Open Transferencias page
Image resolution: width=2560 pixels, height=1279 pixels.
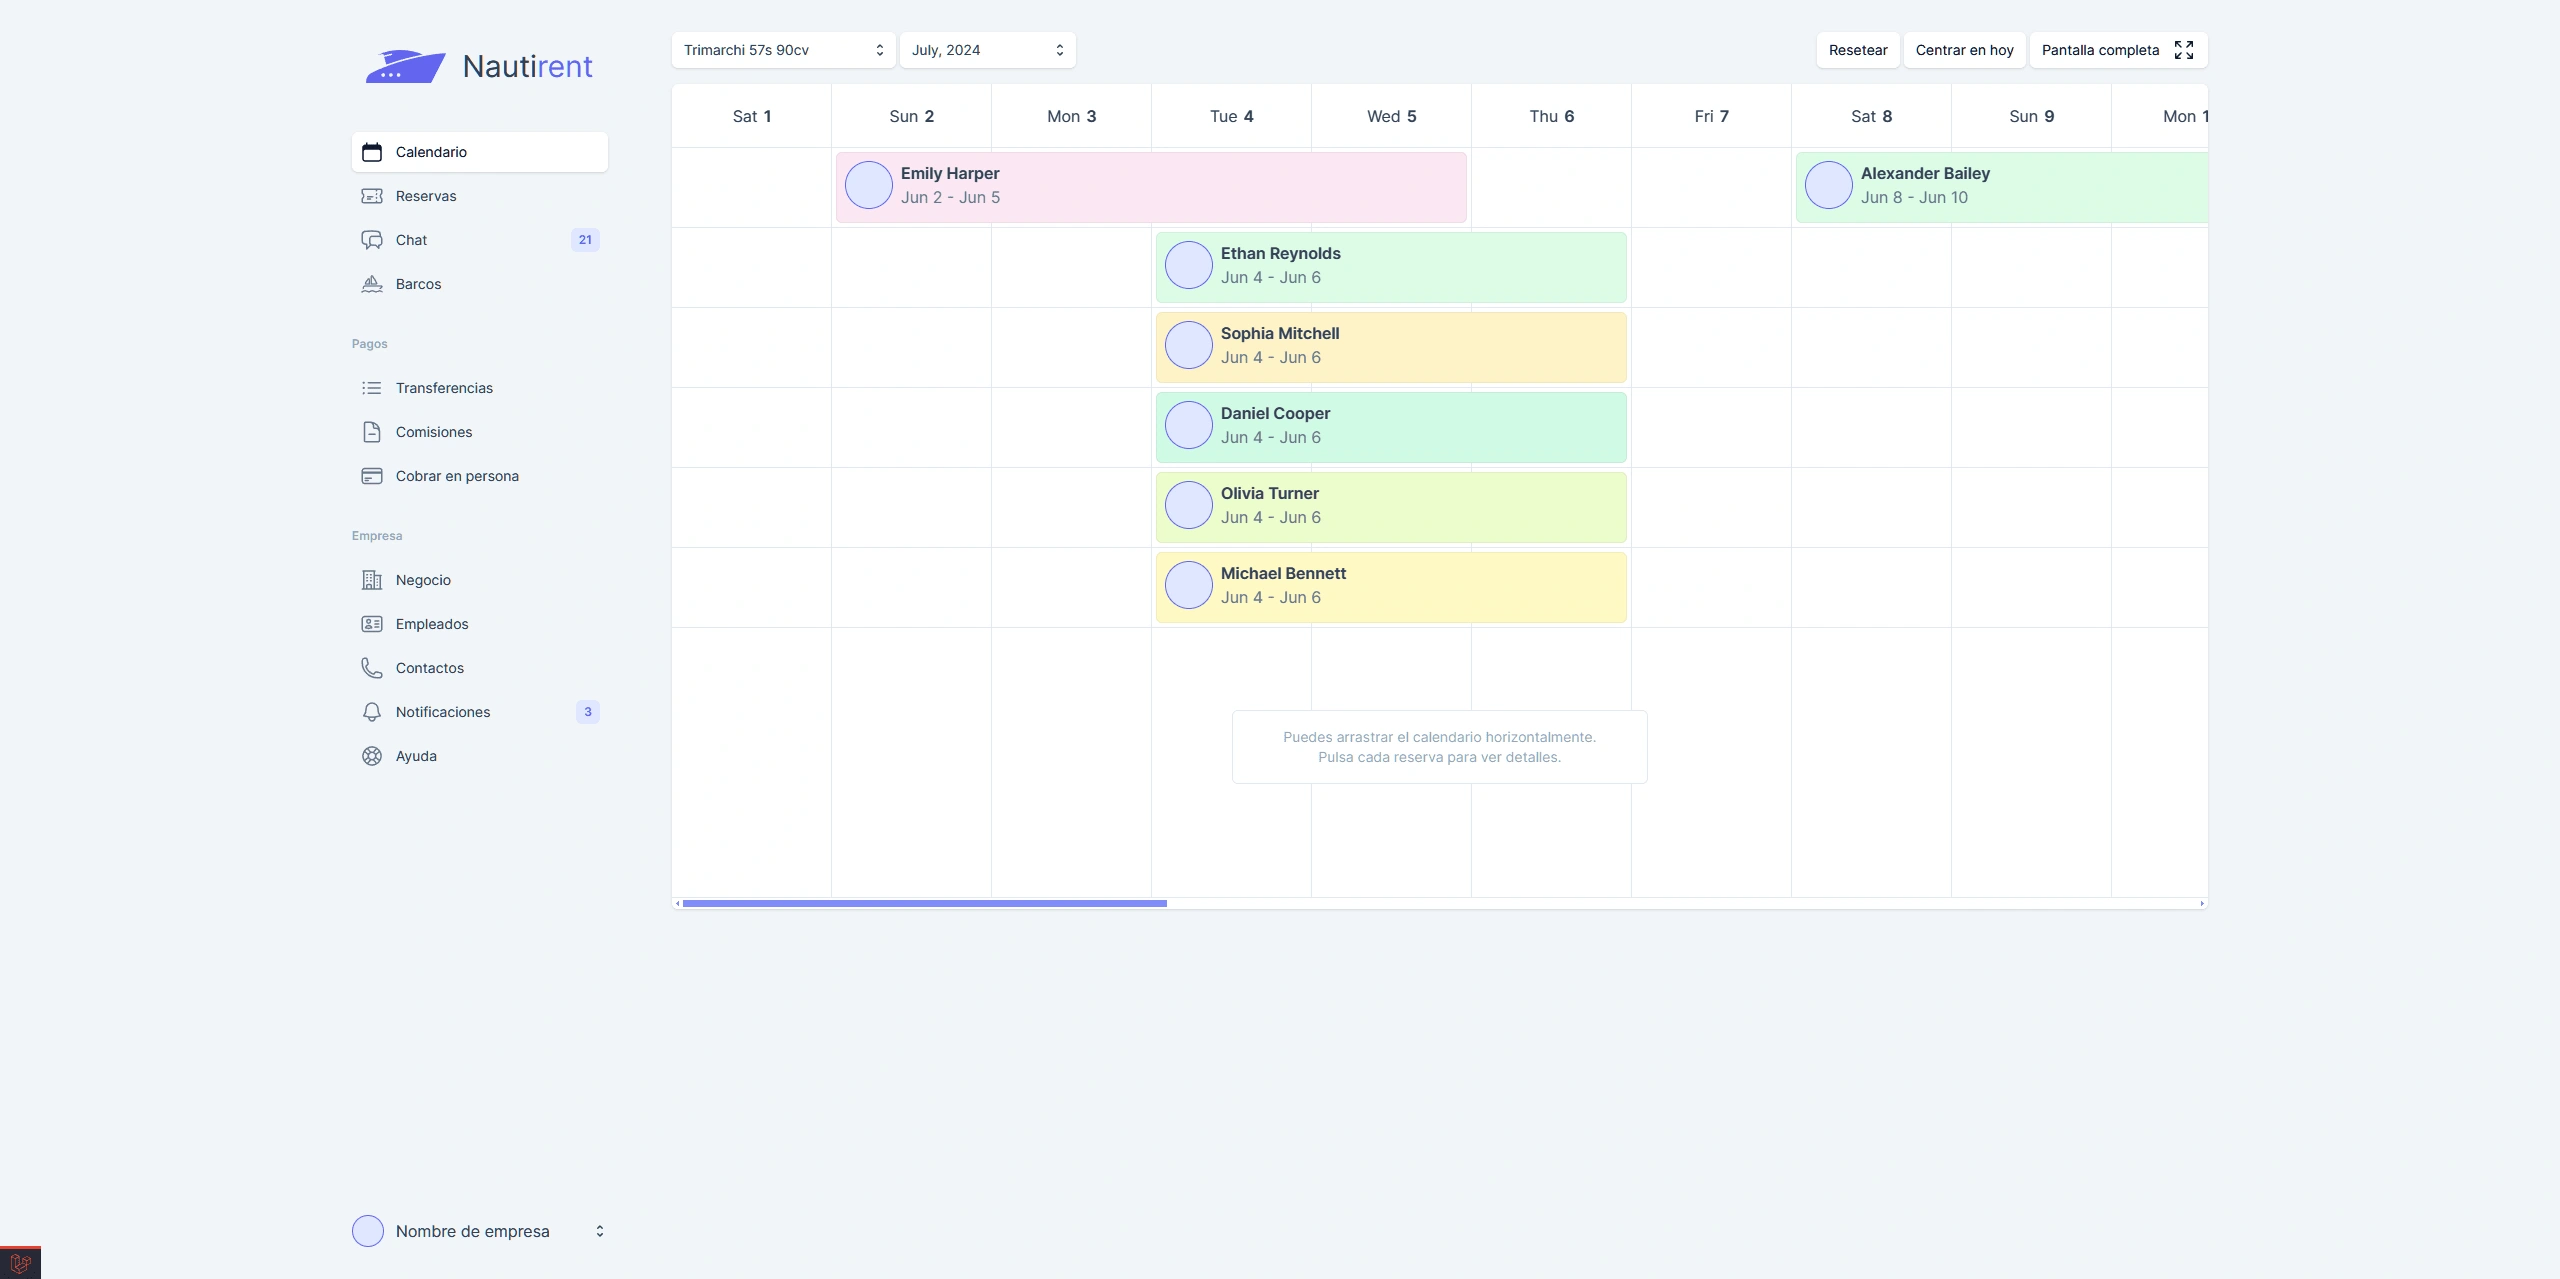(x=480, y=388)
